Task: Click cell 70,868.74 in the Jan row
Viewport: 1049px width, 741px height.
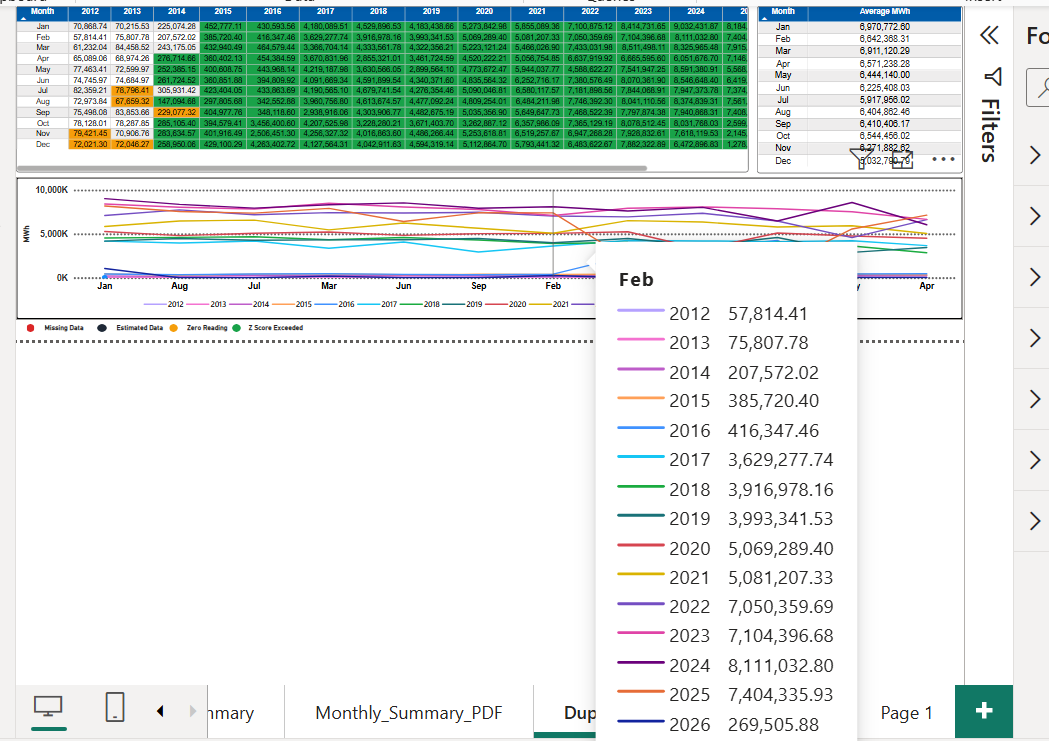Action: [90, 26]
